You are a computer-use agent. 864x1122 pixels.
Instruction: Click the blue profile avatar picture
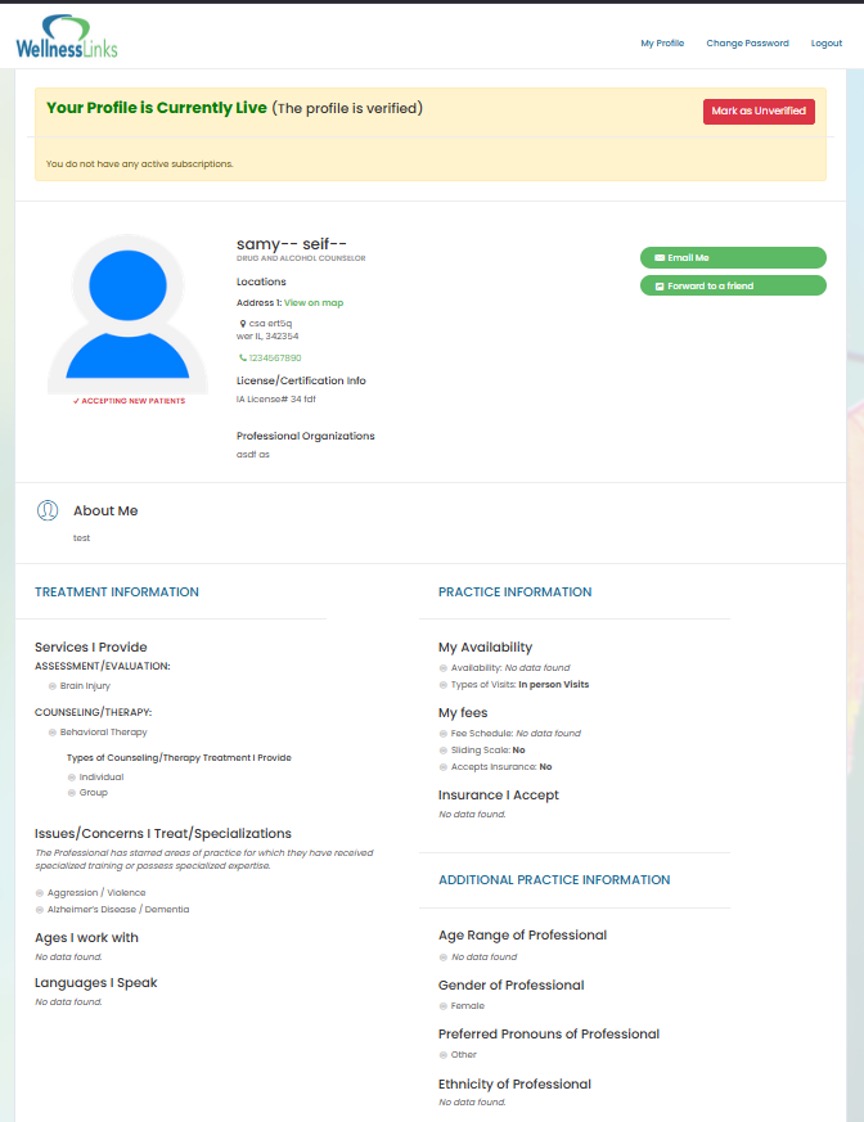click(128, 314)
